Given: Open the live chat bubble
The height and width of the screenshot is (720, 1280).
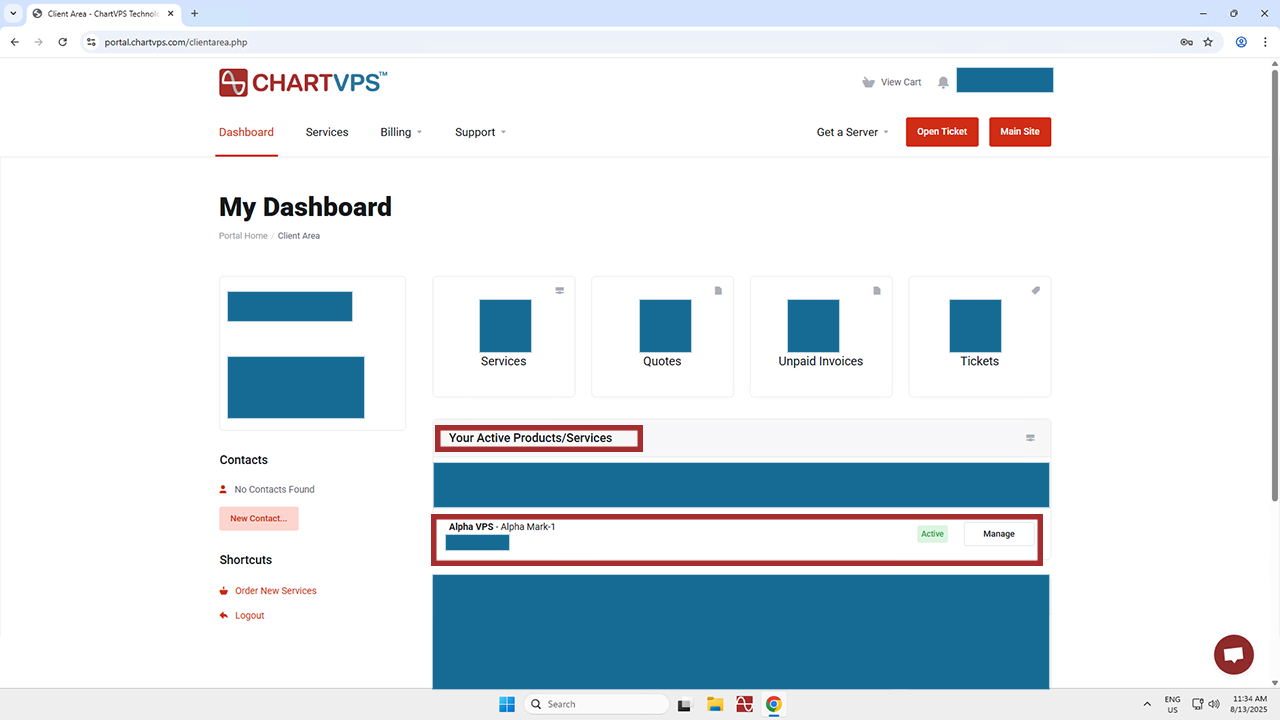Looking at the screenshot, I should pyautogui.click(x=1233, y=655).
